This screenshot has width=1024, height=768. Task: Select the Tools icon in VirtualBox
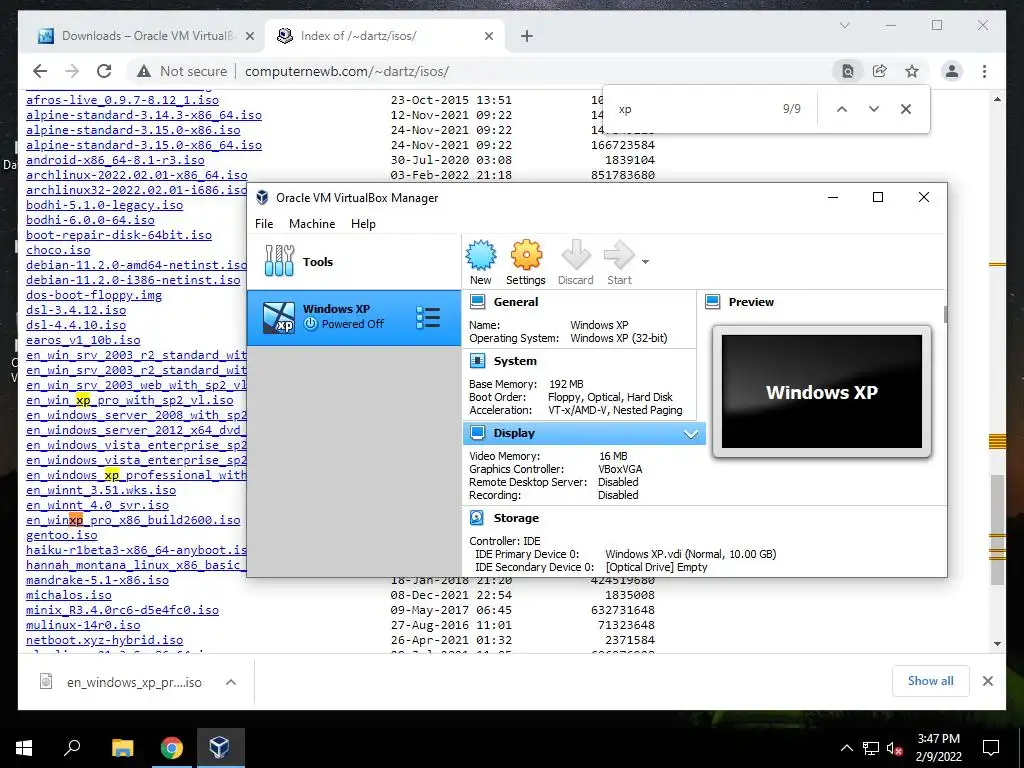(279, 261)
